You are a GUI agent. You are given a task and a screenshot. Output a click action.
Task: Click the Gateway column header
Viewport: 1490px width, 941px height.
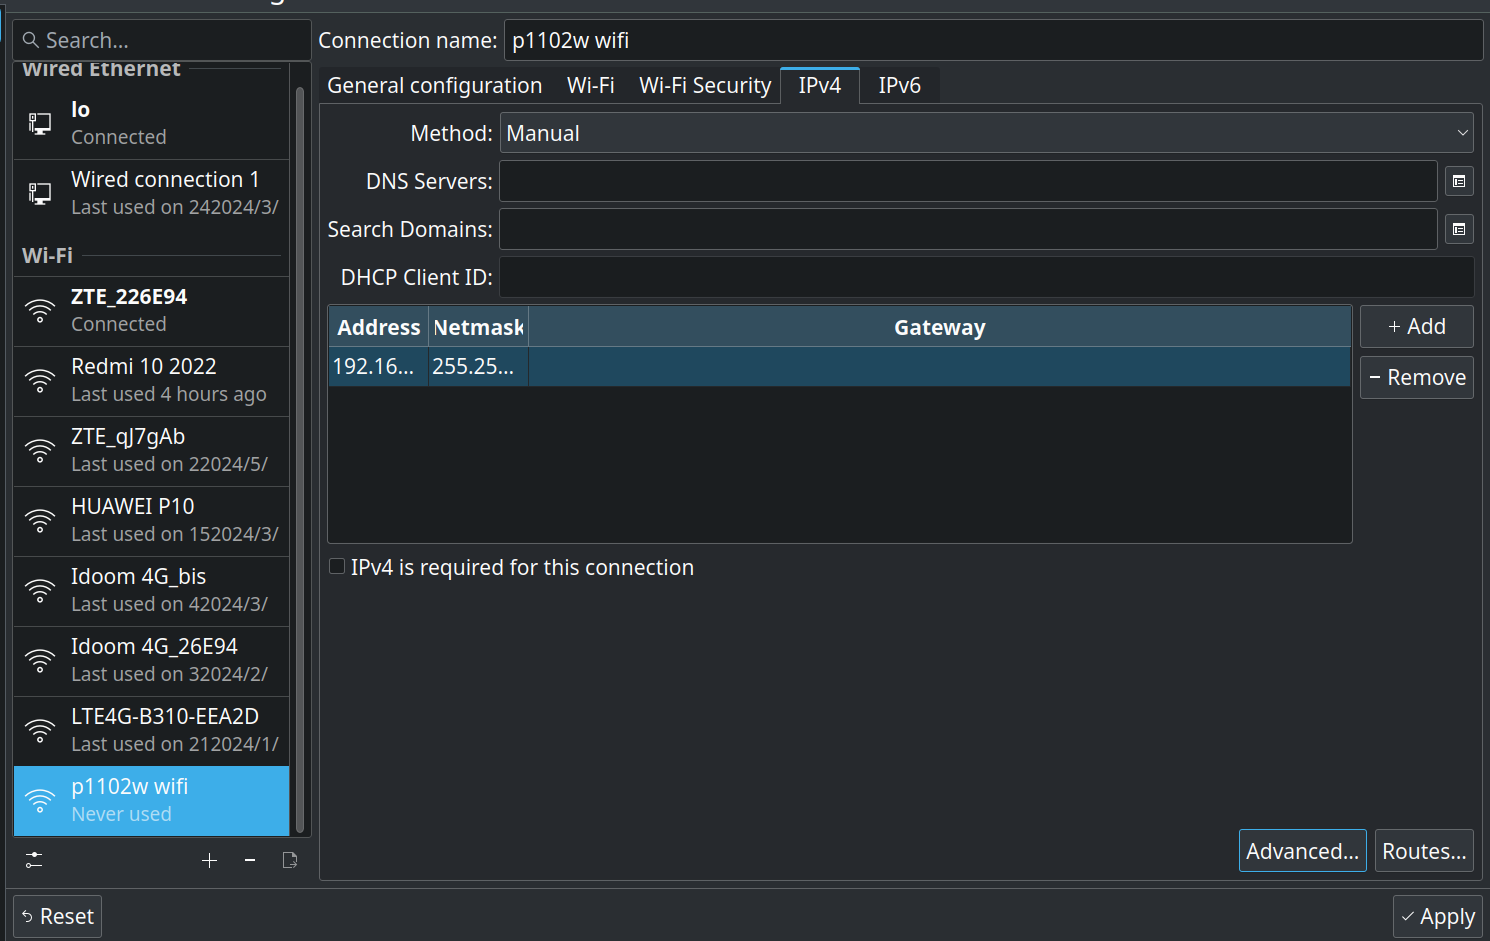click(940, 327)
